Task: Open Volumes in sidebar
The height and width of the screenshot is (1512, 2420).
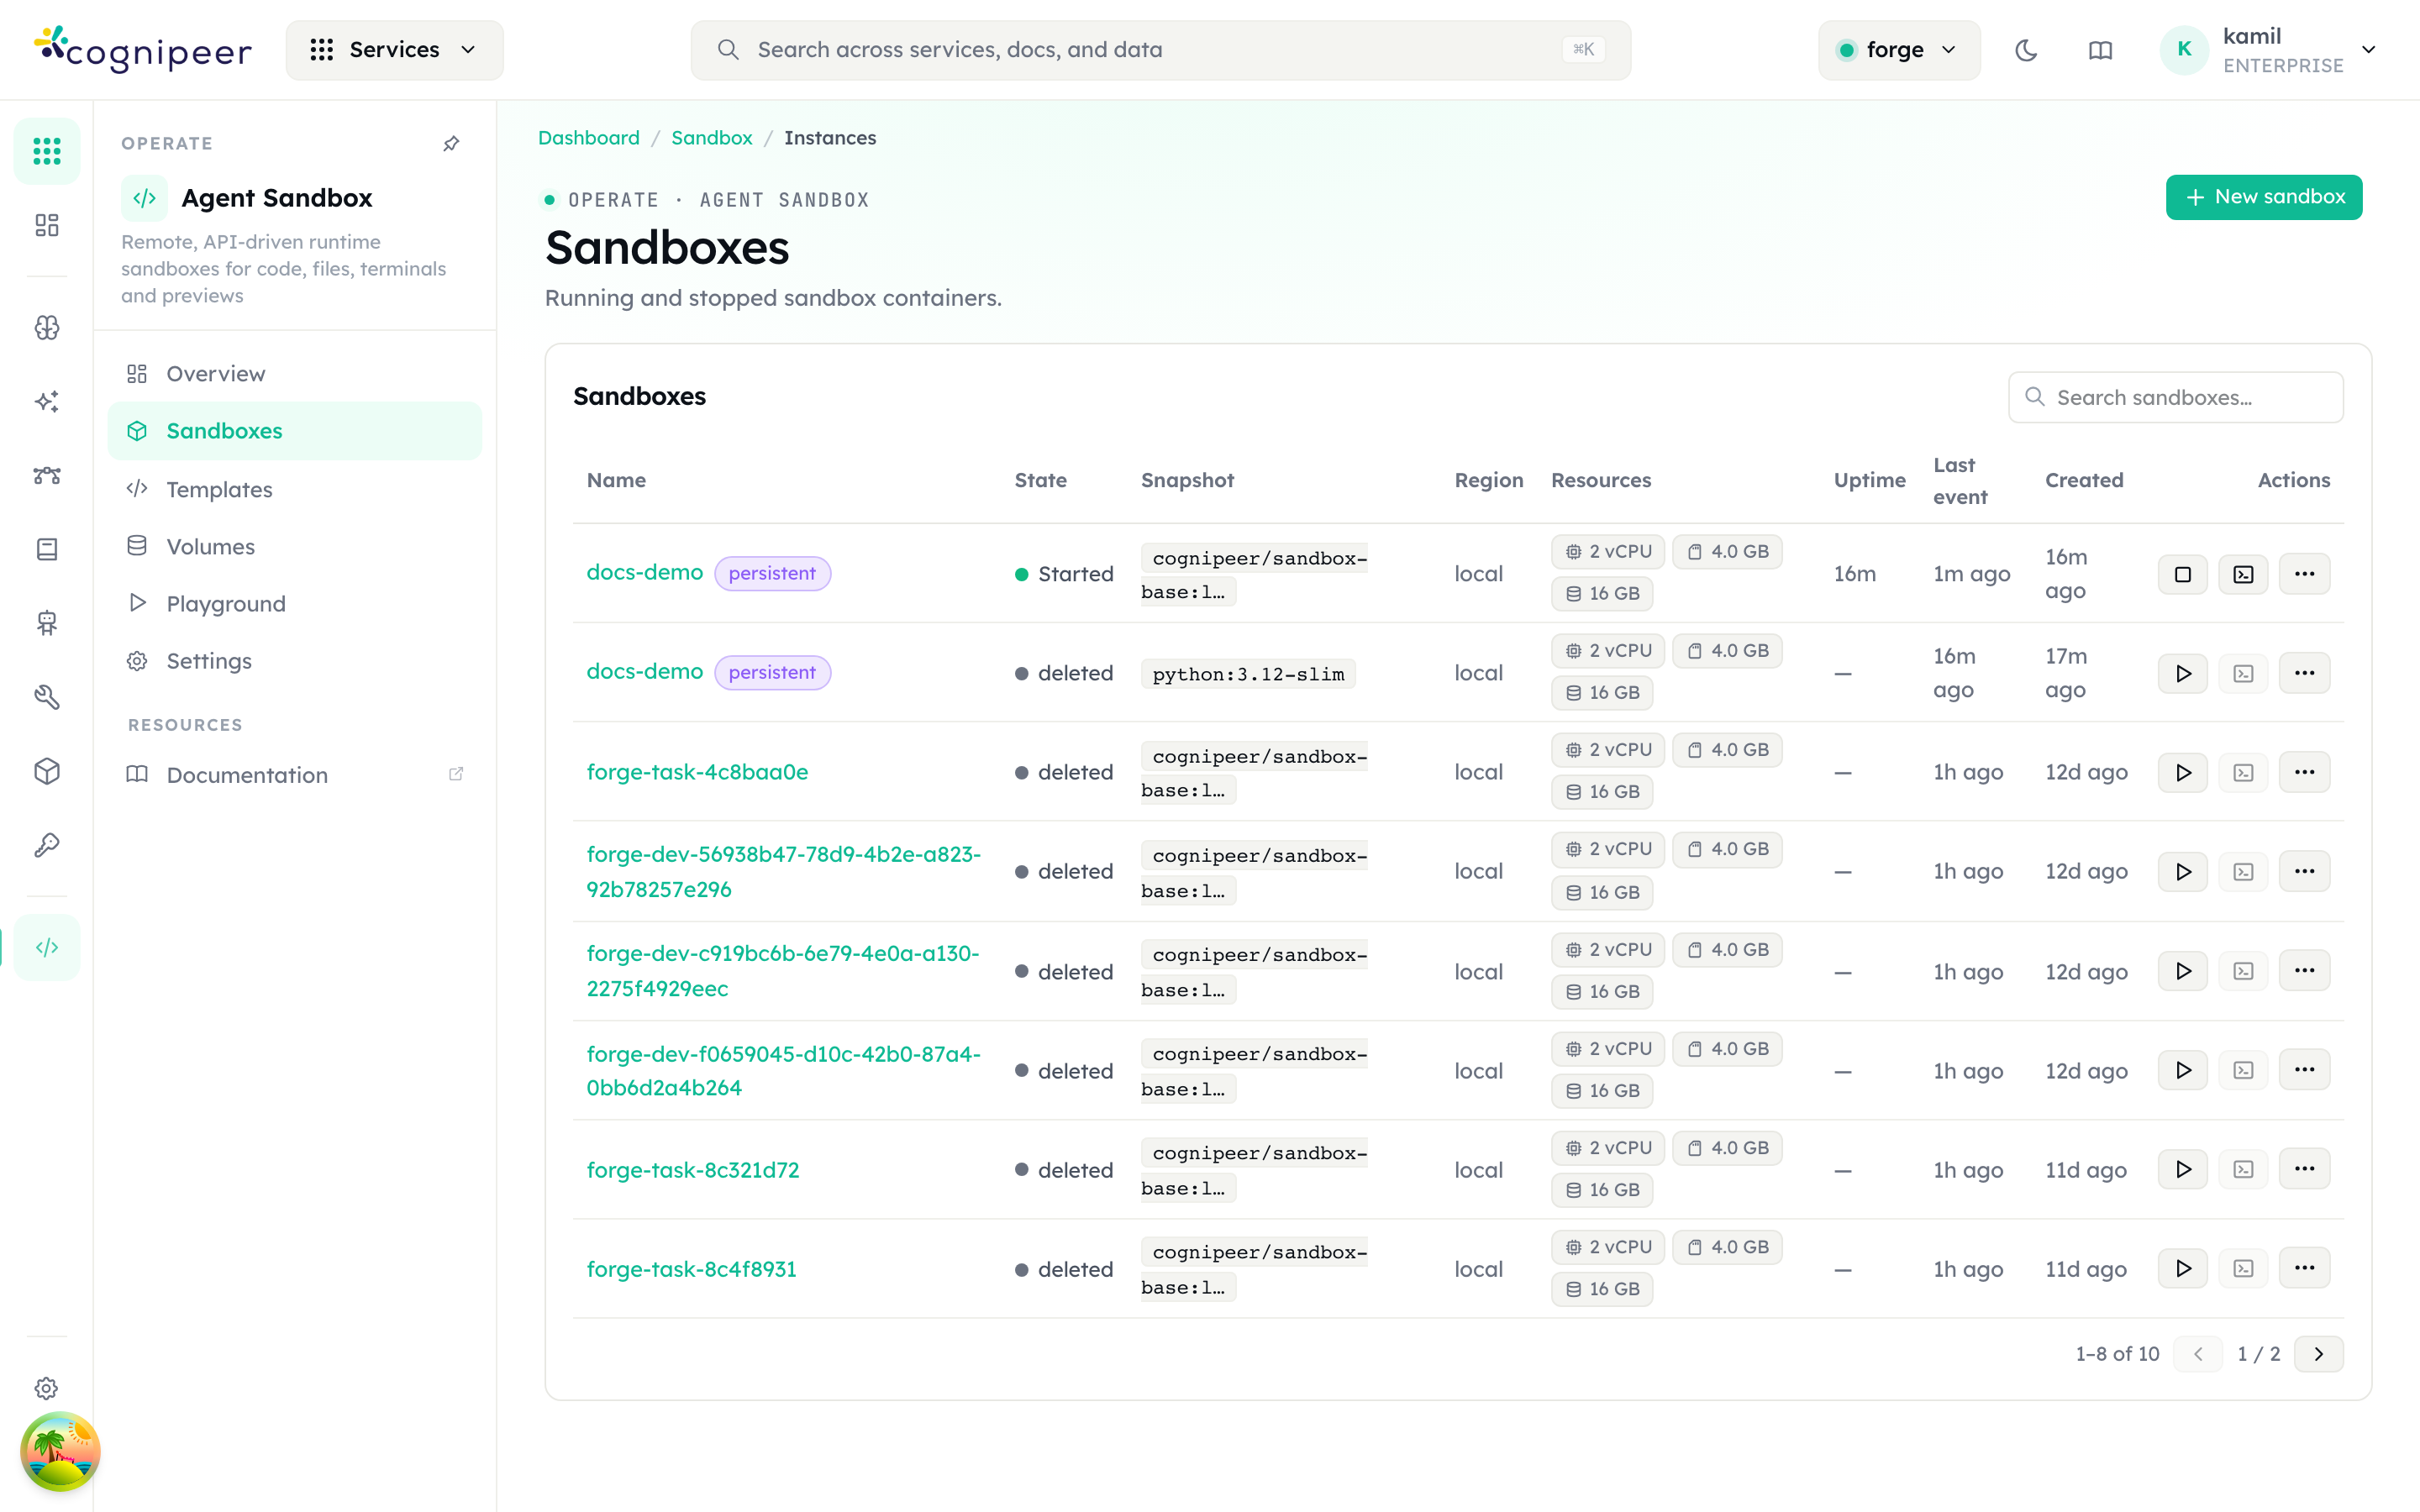Action: point(294,546)
